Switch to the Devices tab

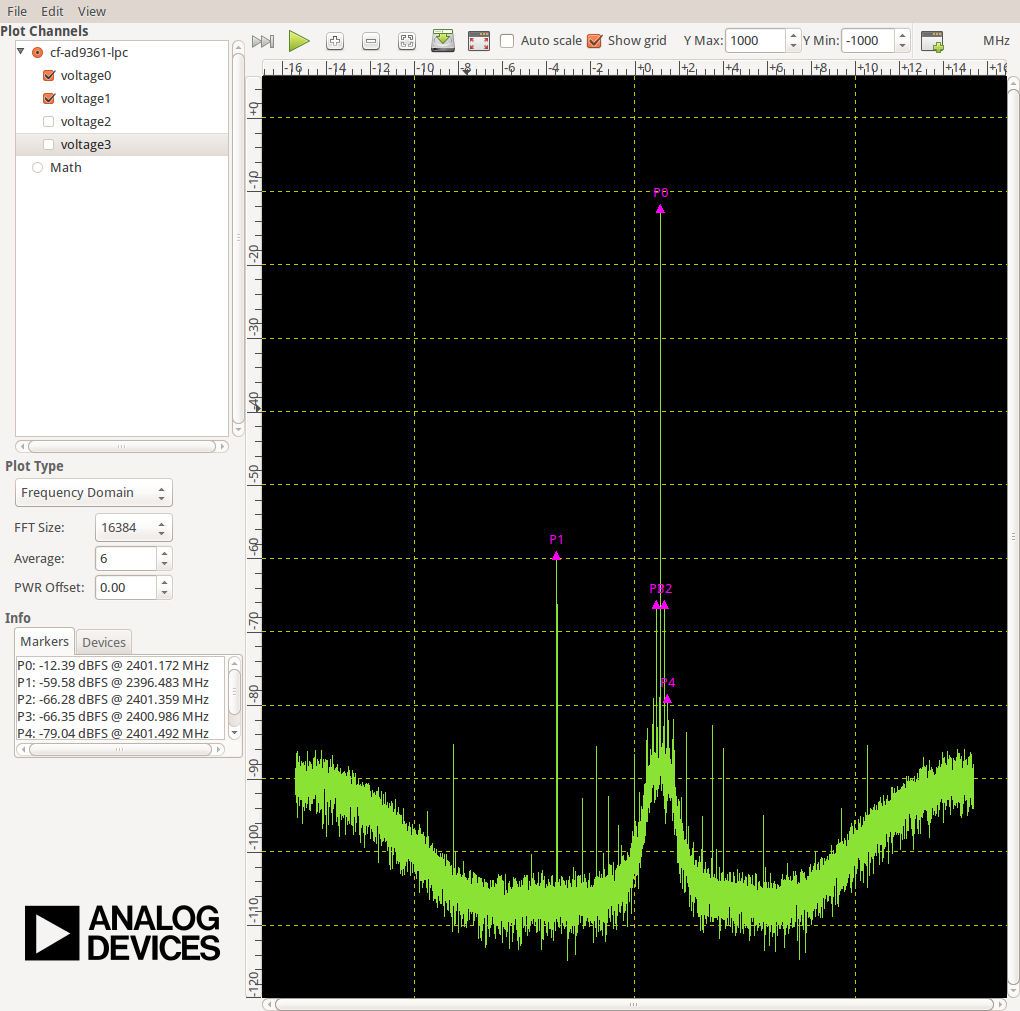click(x=104, y=642)
